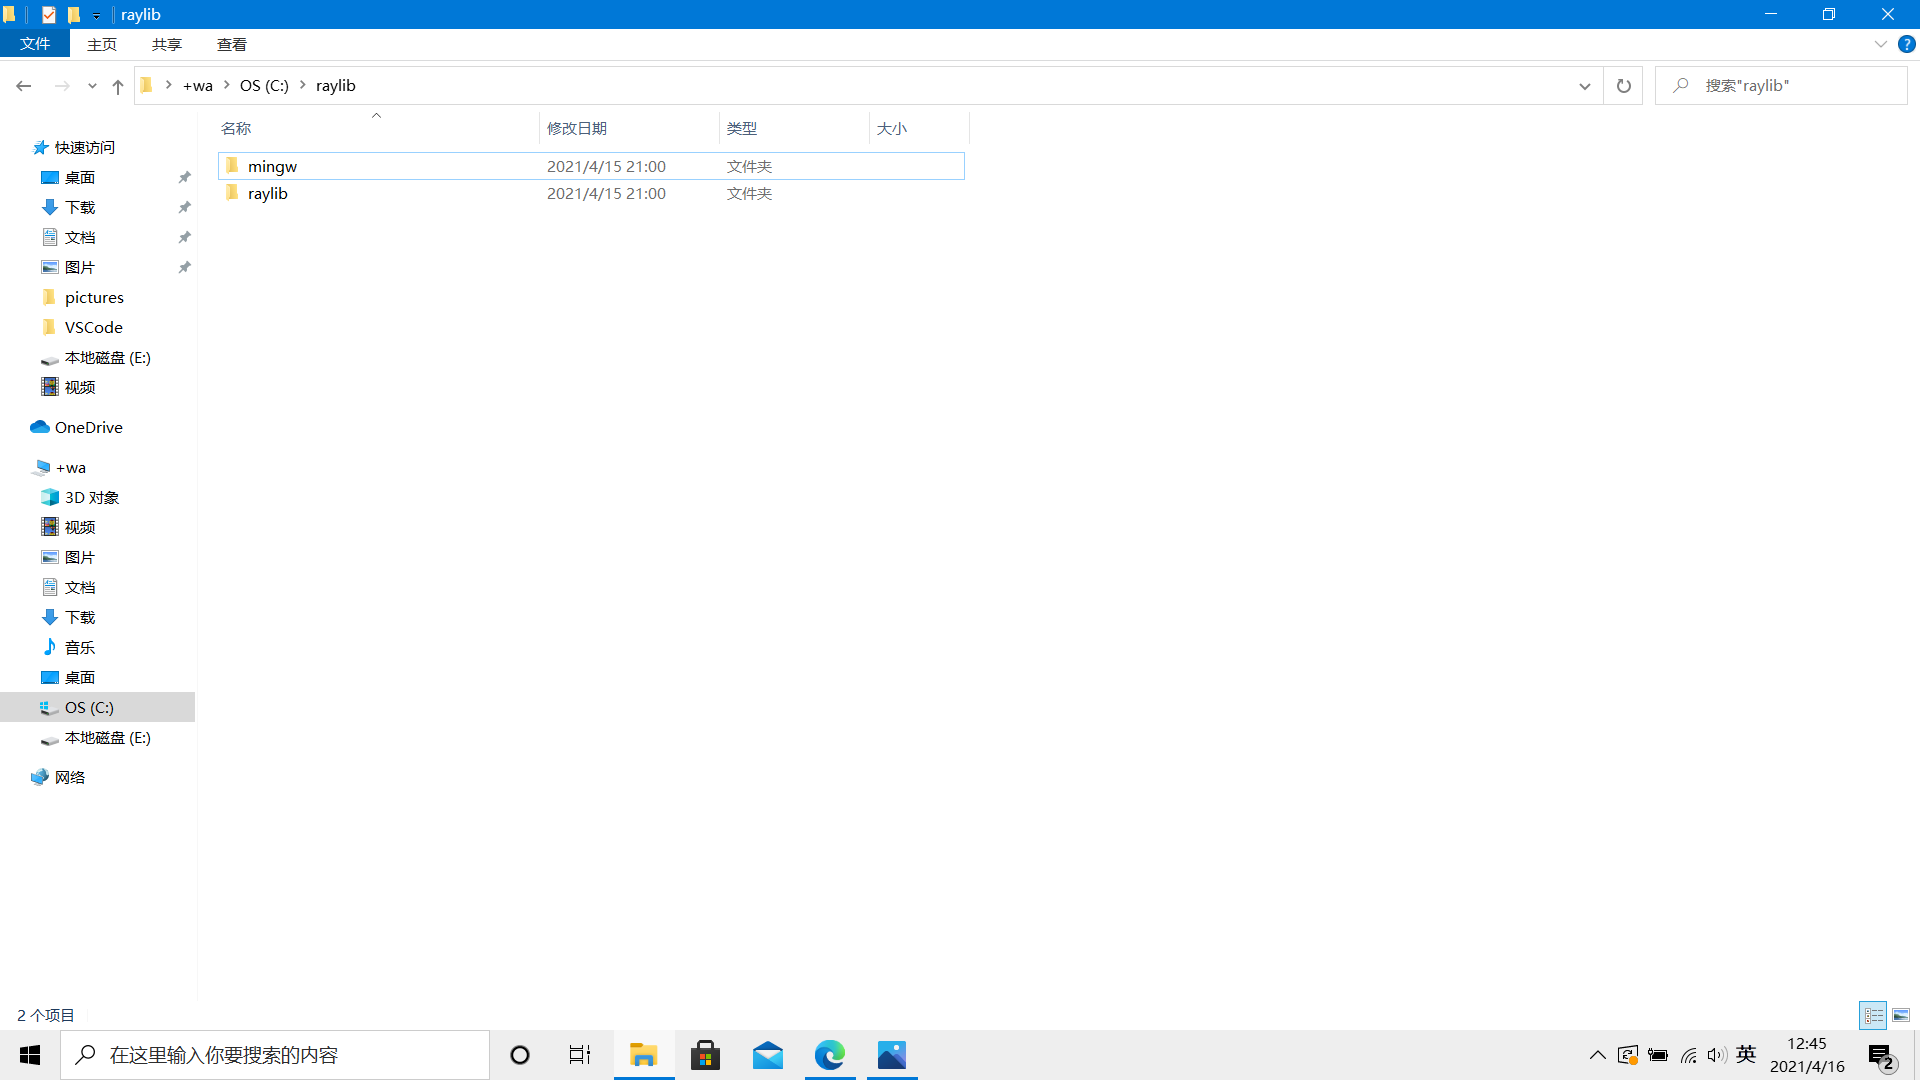Refresh the raylib folder view

tap(1623, 86)
